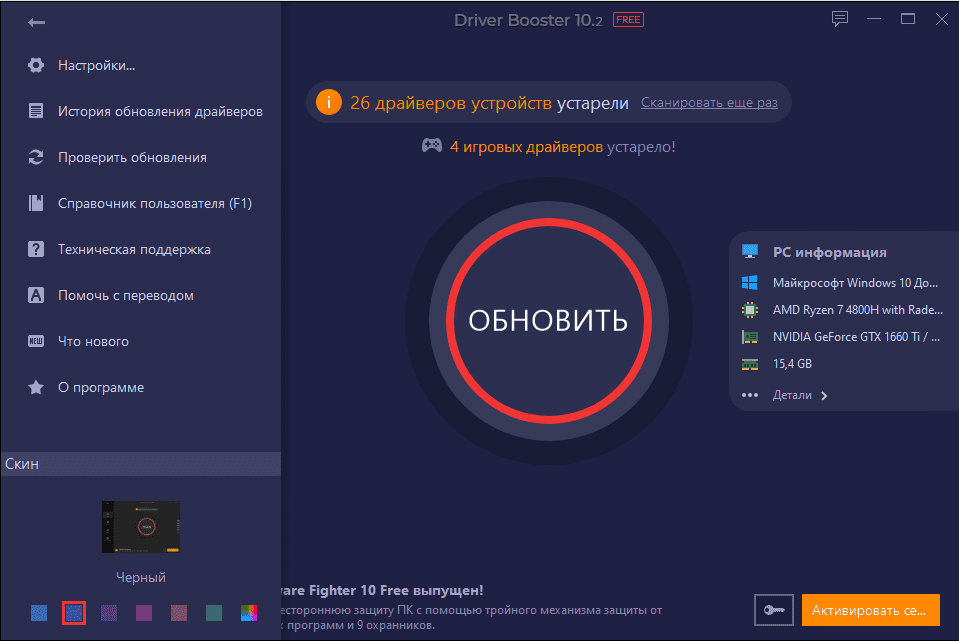The image size is (959, 641).
Task: Click Активировать се... orange button
Action: click(870, 610)
